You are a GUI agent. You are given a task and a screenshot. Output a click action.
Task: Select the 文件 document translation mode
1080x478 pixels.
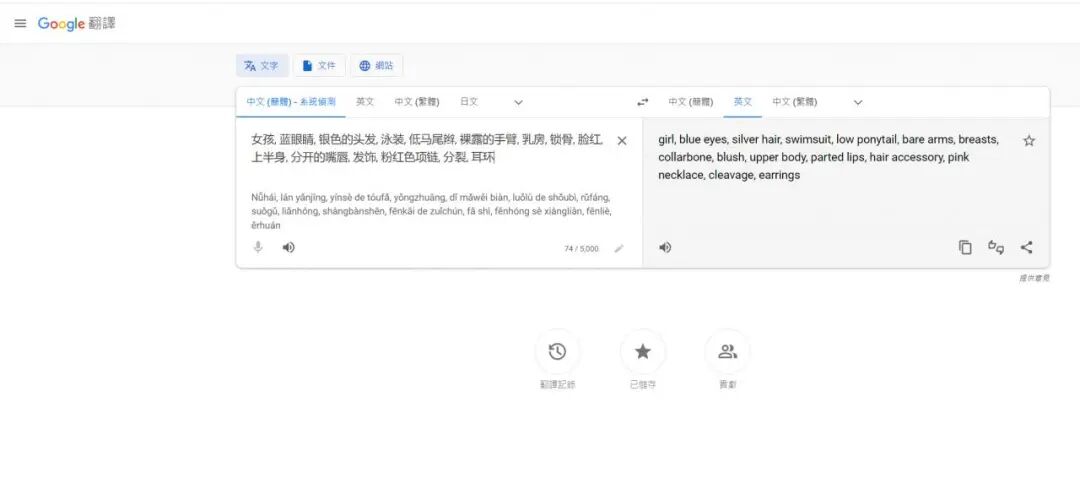(x=319, y=66)
